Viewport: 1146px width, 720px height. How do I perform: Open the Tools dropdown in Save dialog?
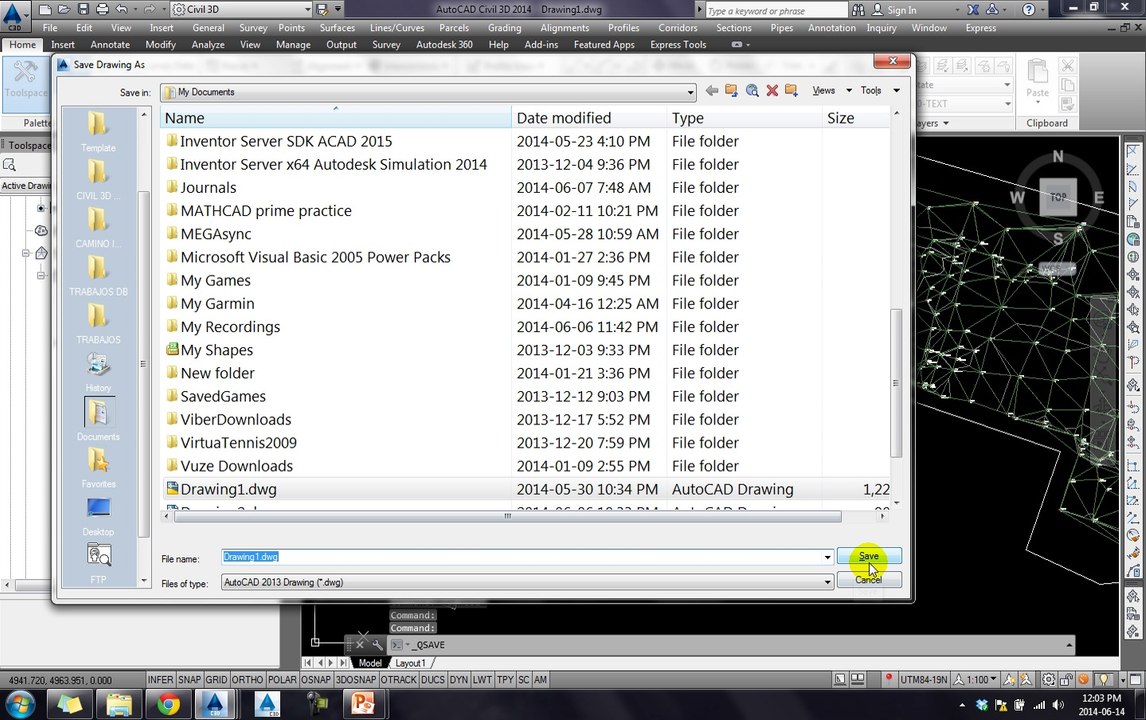(x=879, y=91)
